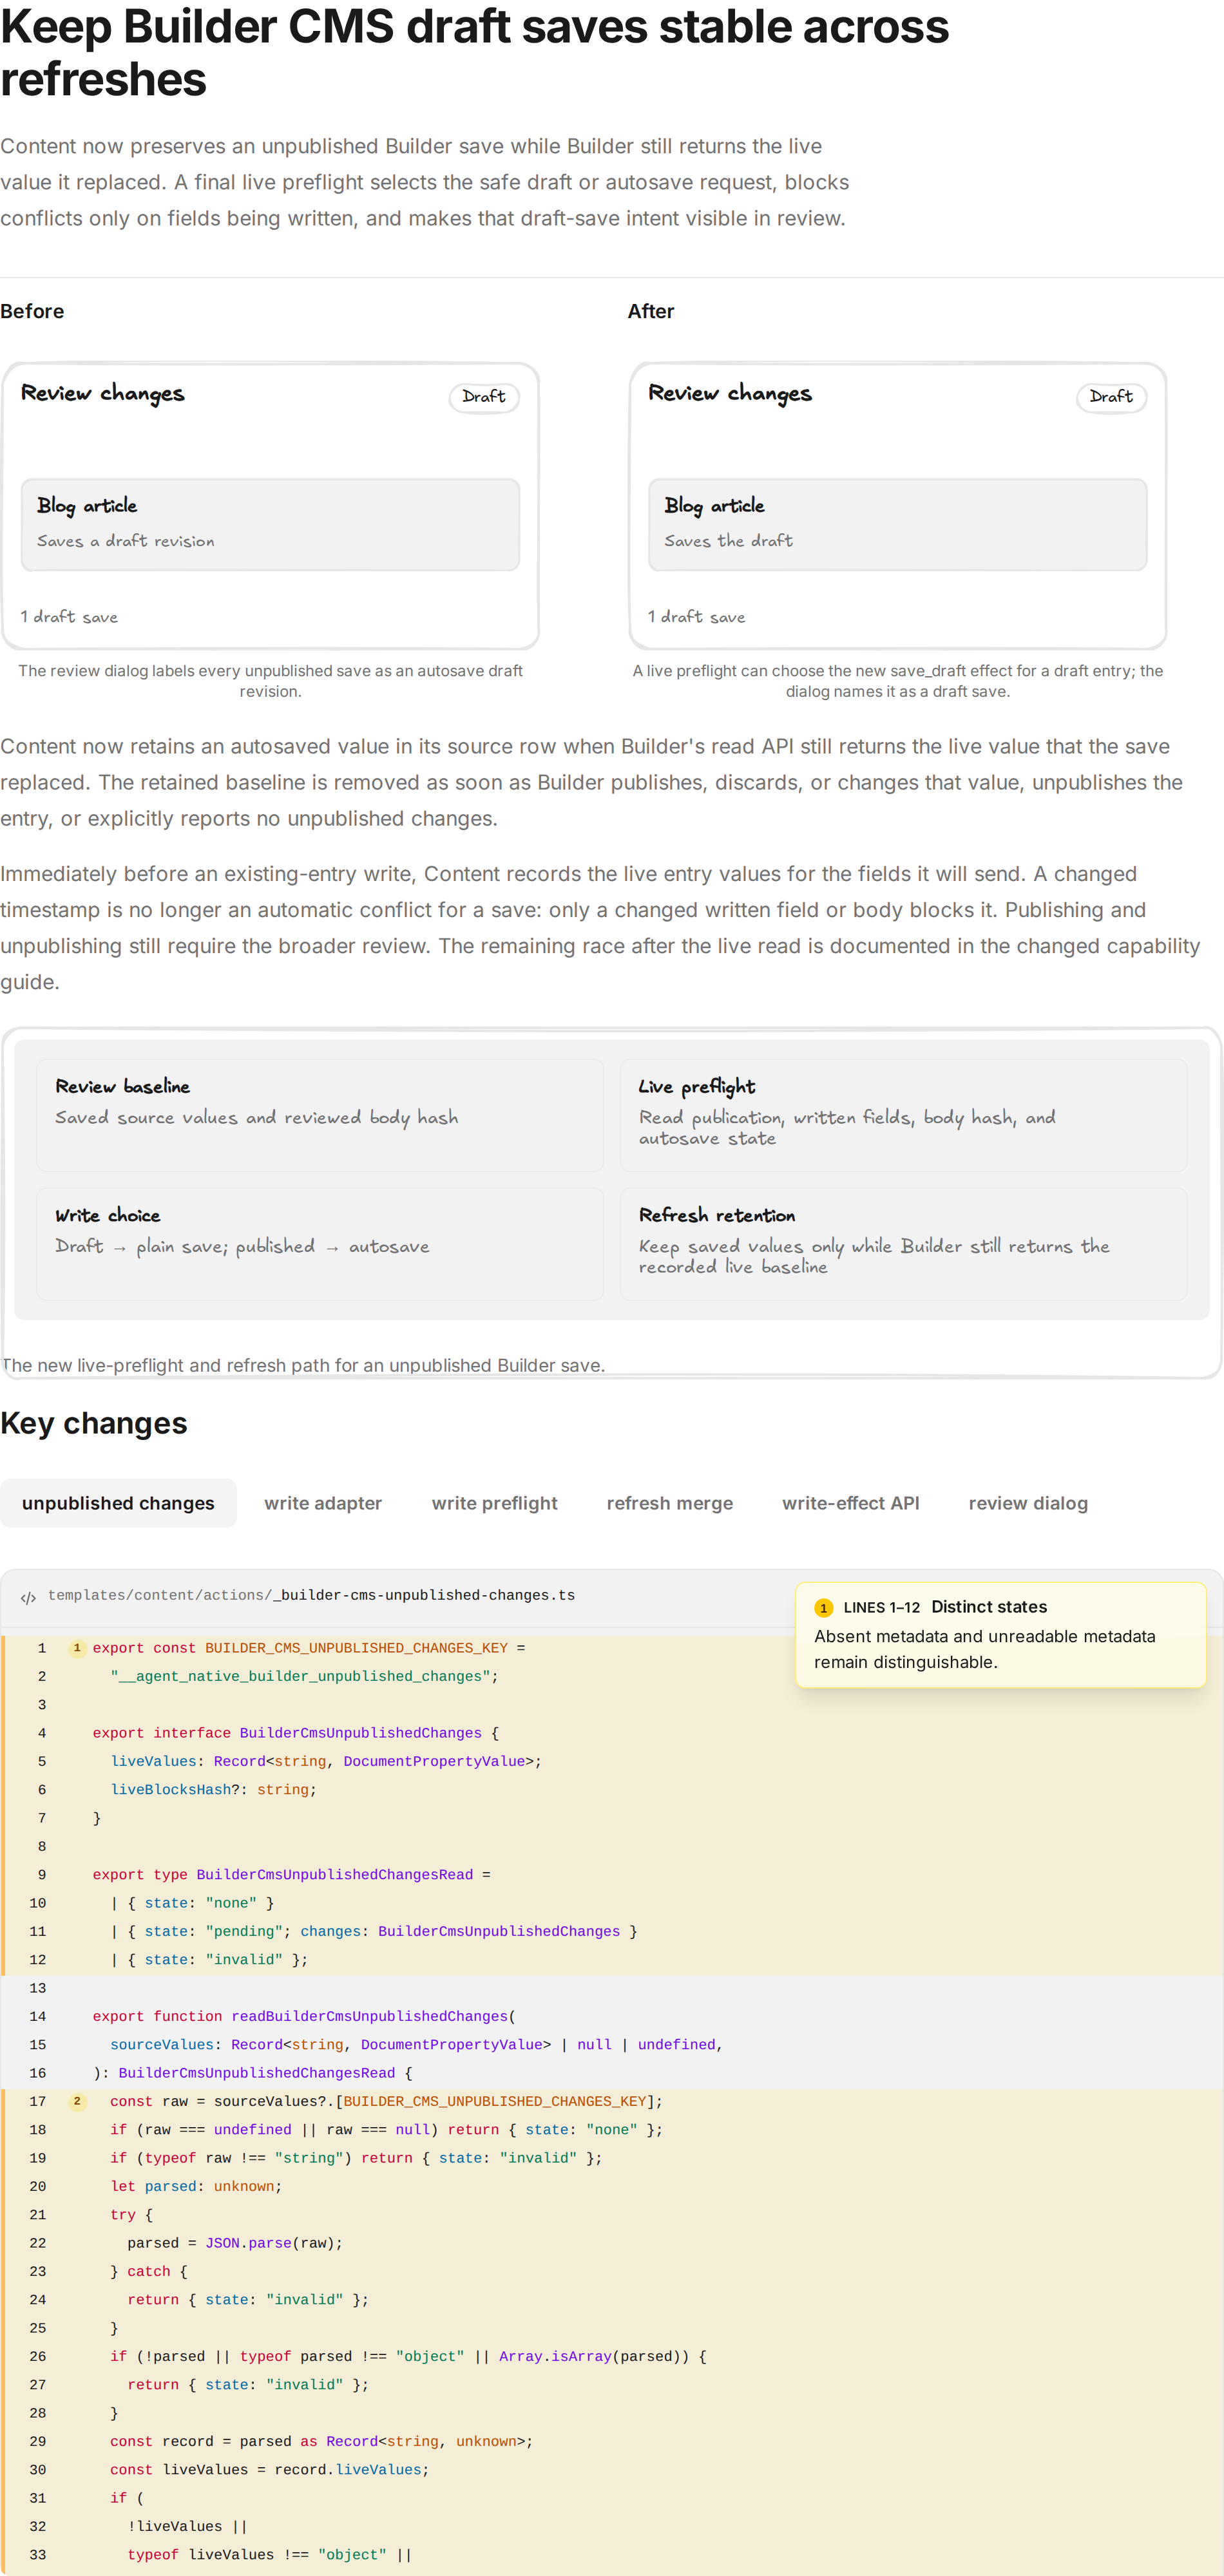Click the page title "Keep Builder CMS draft saves"
Screen dimensions: 1224x2576
[474, 52]
